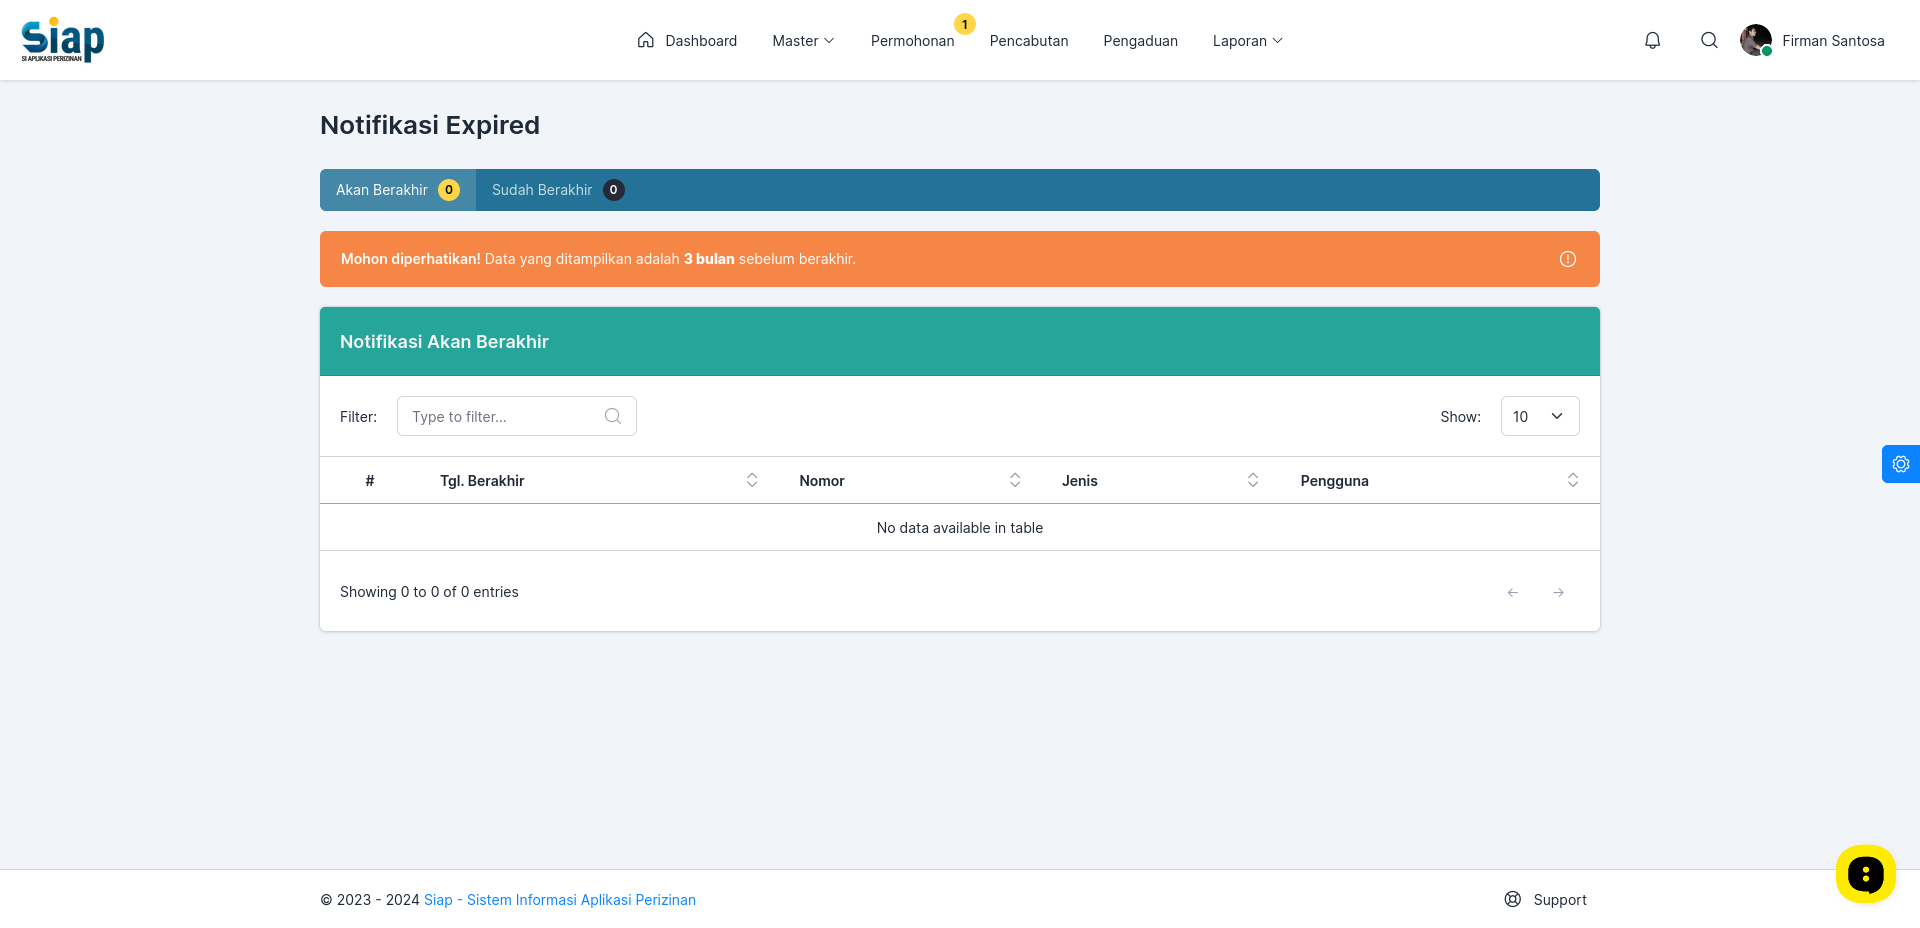Screen dimensions: 1920x928
Task: Open the Permohonan menu item
Action: click(912, 41)
